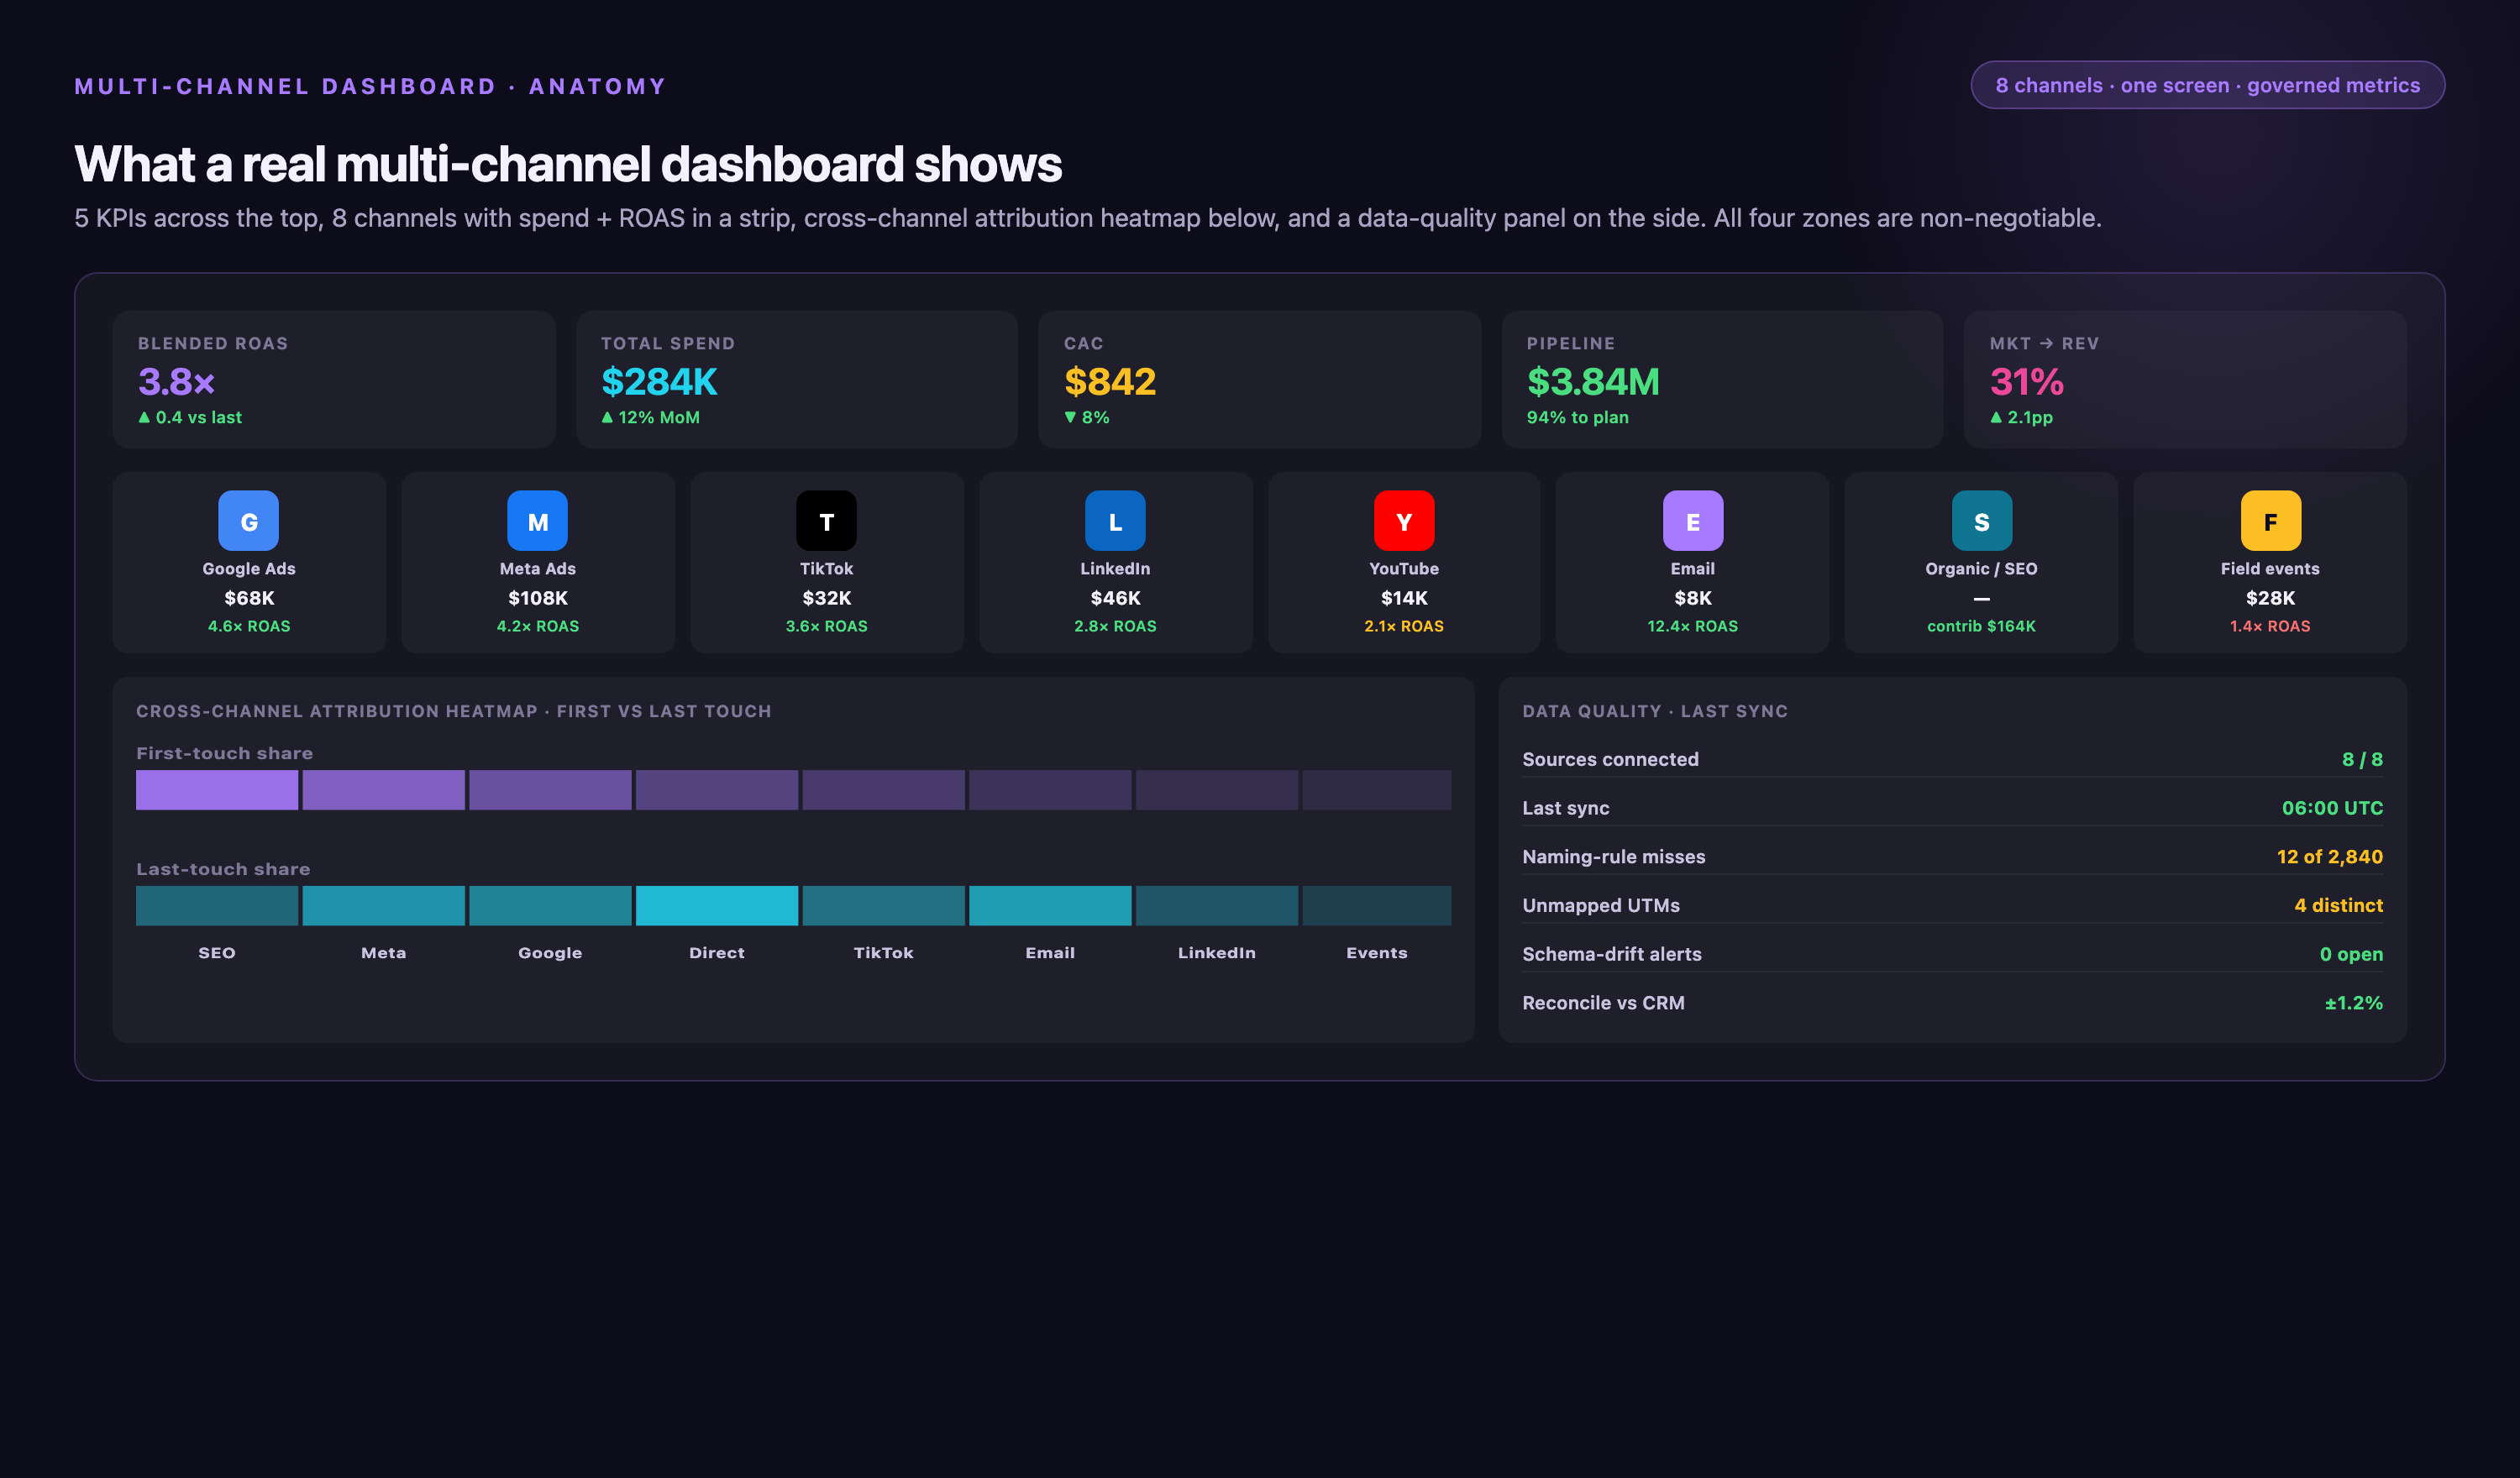The height and width of the screenshot is (1478, 2520).
Task: Click the contrib $164K organic label
Action: coord(1982,626)
